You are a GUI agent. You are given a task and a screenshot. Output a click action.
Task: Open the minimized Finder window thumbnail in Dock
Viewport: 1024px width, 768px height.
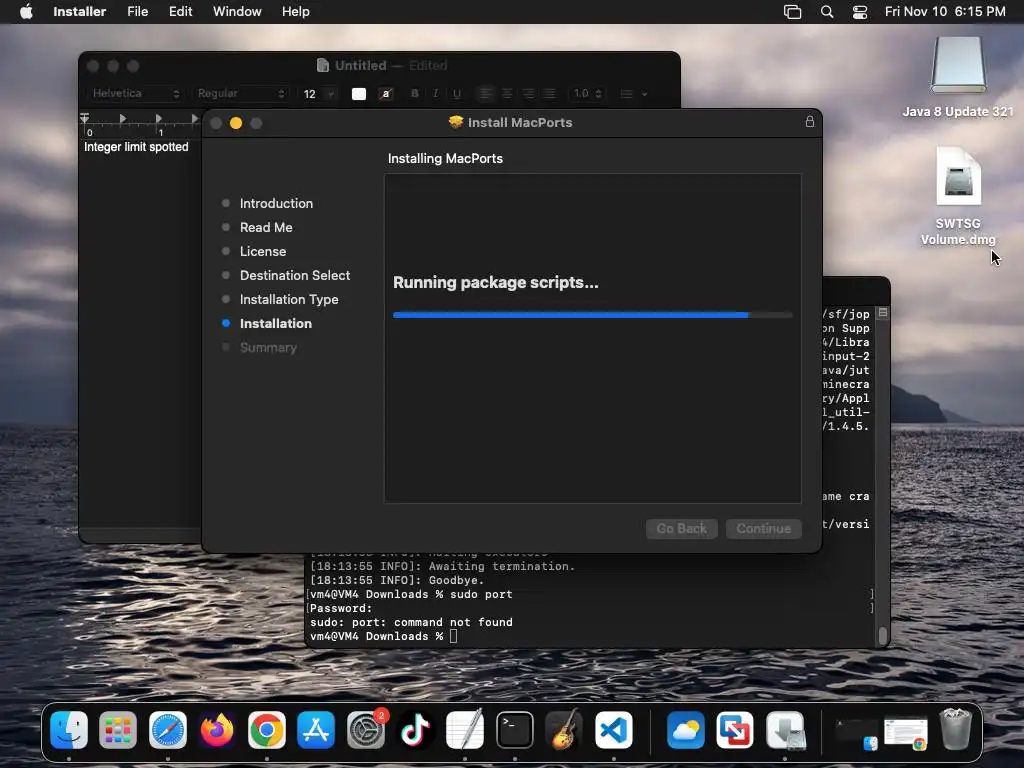pyautogui.click(x=856, y=733)
